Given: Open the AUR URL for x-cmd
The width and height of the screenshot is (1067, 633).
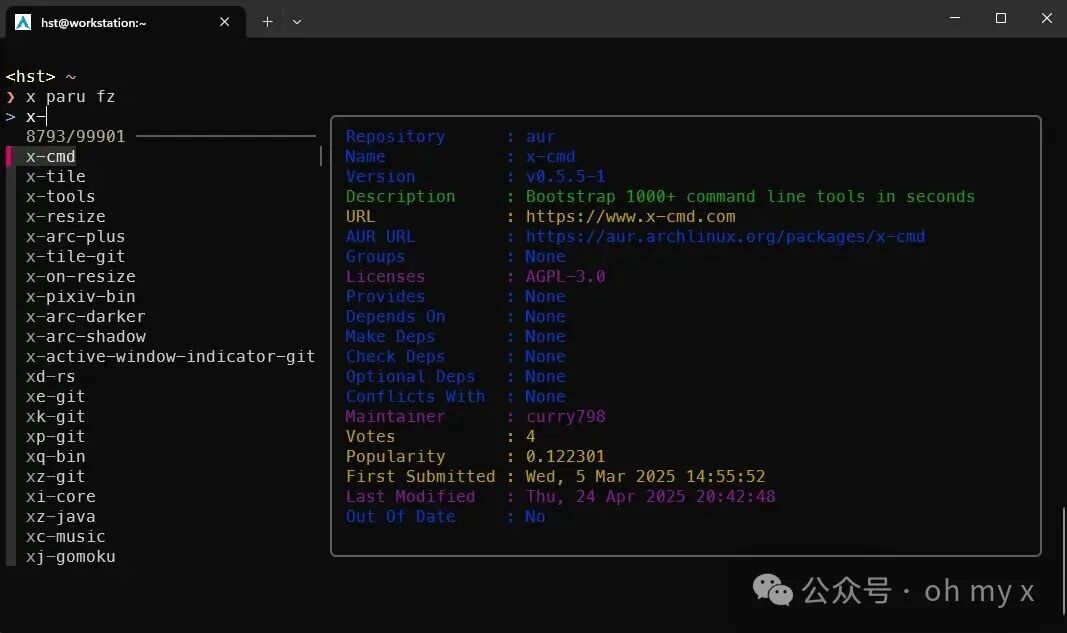Looking at the screenshot, I should click(x=725, y=236).
